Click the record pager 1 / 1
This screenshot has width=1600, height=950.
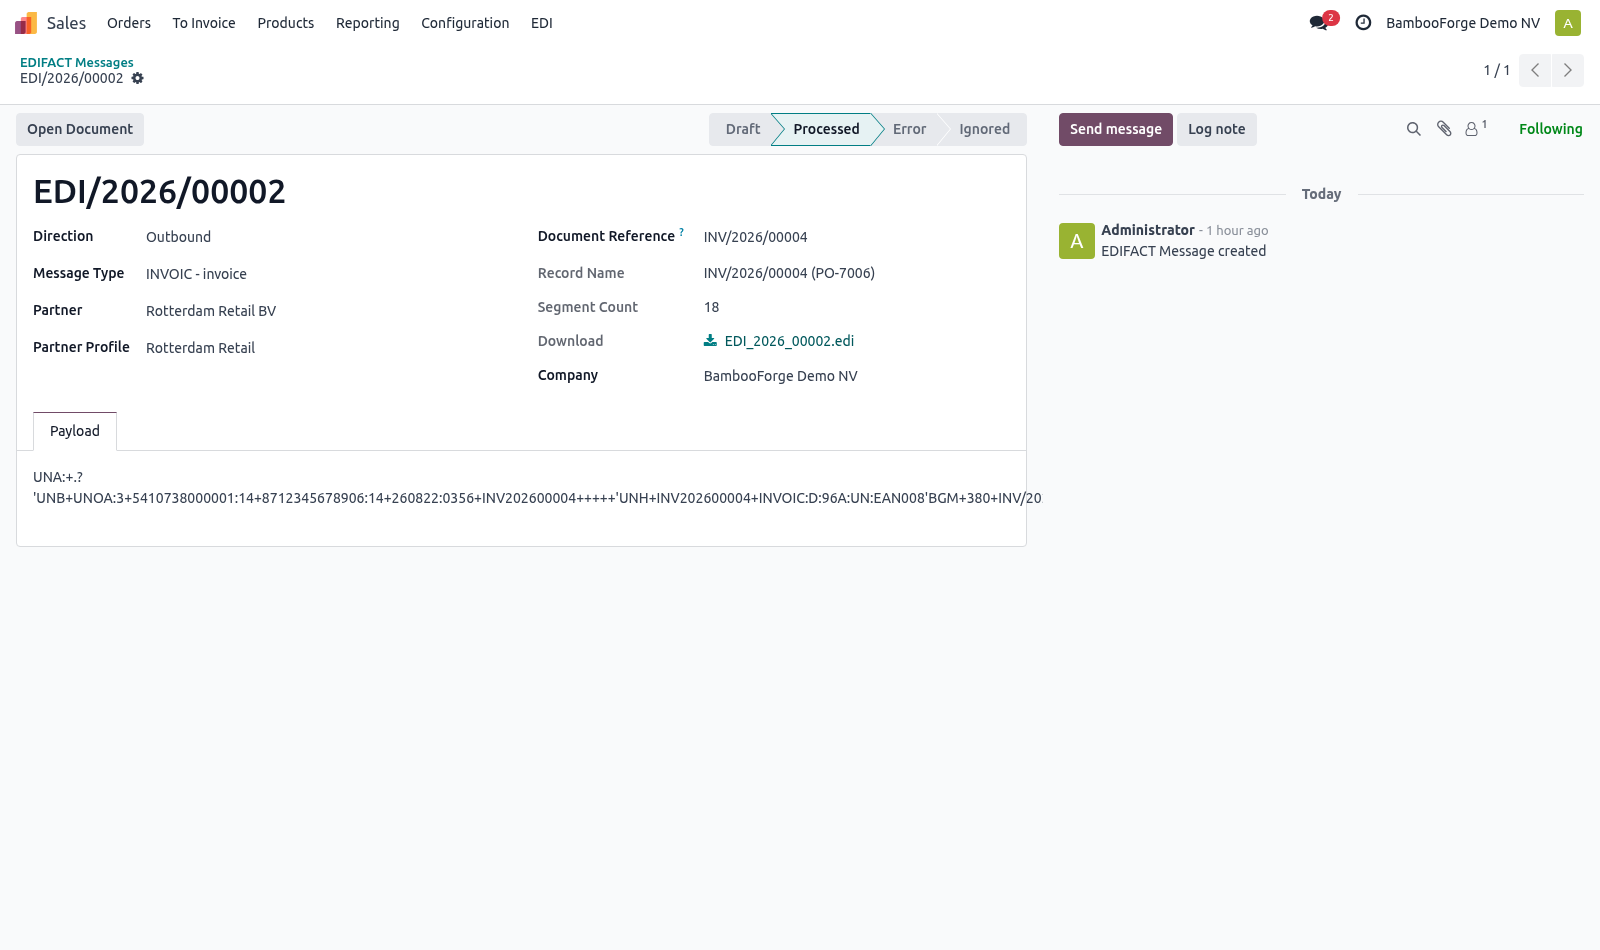[1496, 70]
